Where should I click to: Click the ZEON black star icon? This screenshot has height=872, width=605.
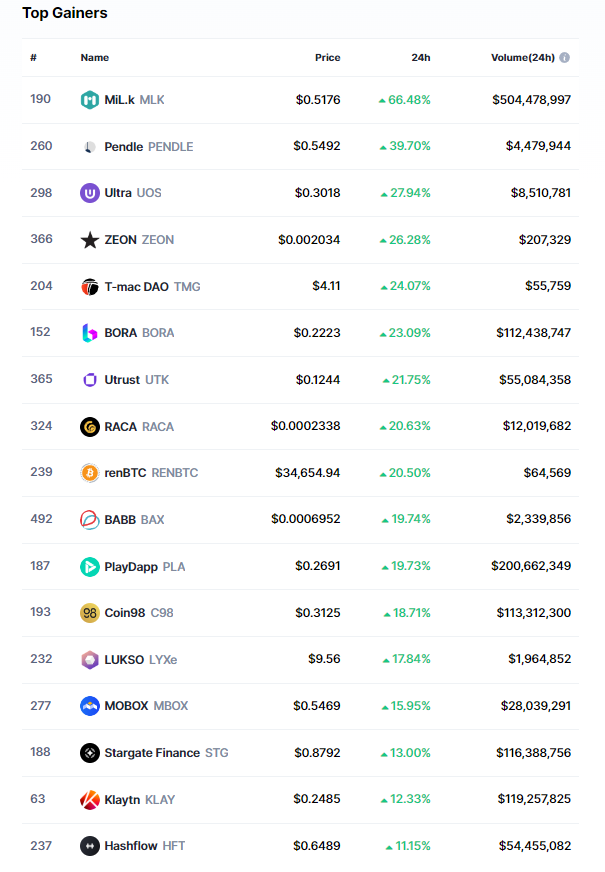[x=90, y=240]
